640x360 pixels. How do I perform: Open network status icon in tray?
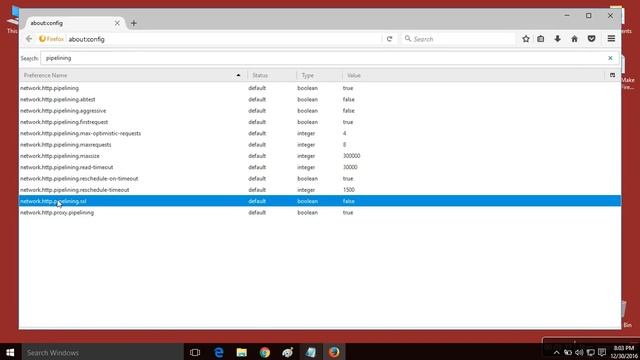591,353
